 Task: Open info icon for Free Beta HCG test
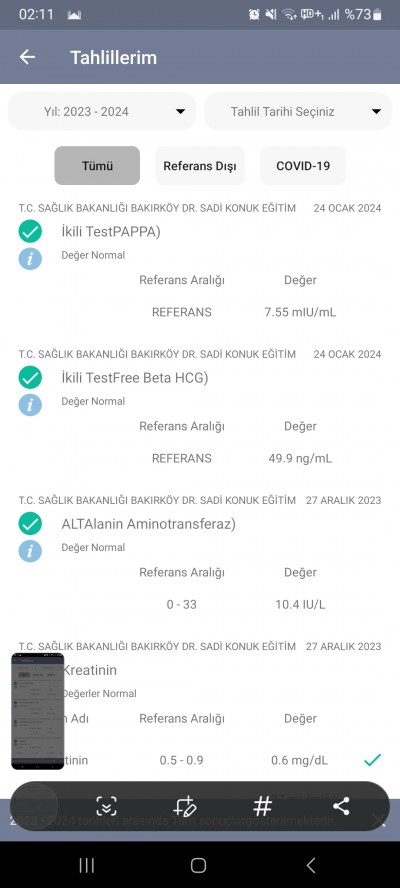pyautogui.click(x=30, y=405)
